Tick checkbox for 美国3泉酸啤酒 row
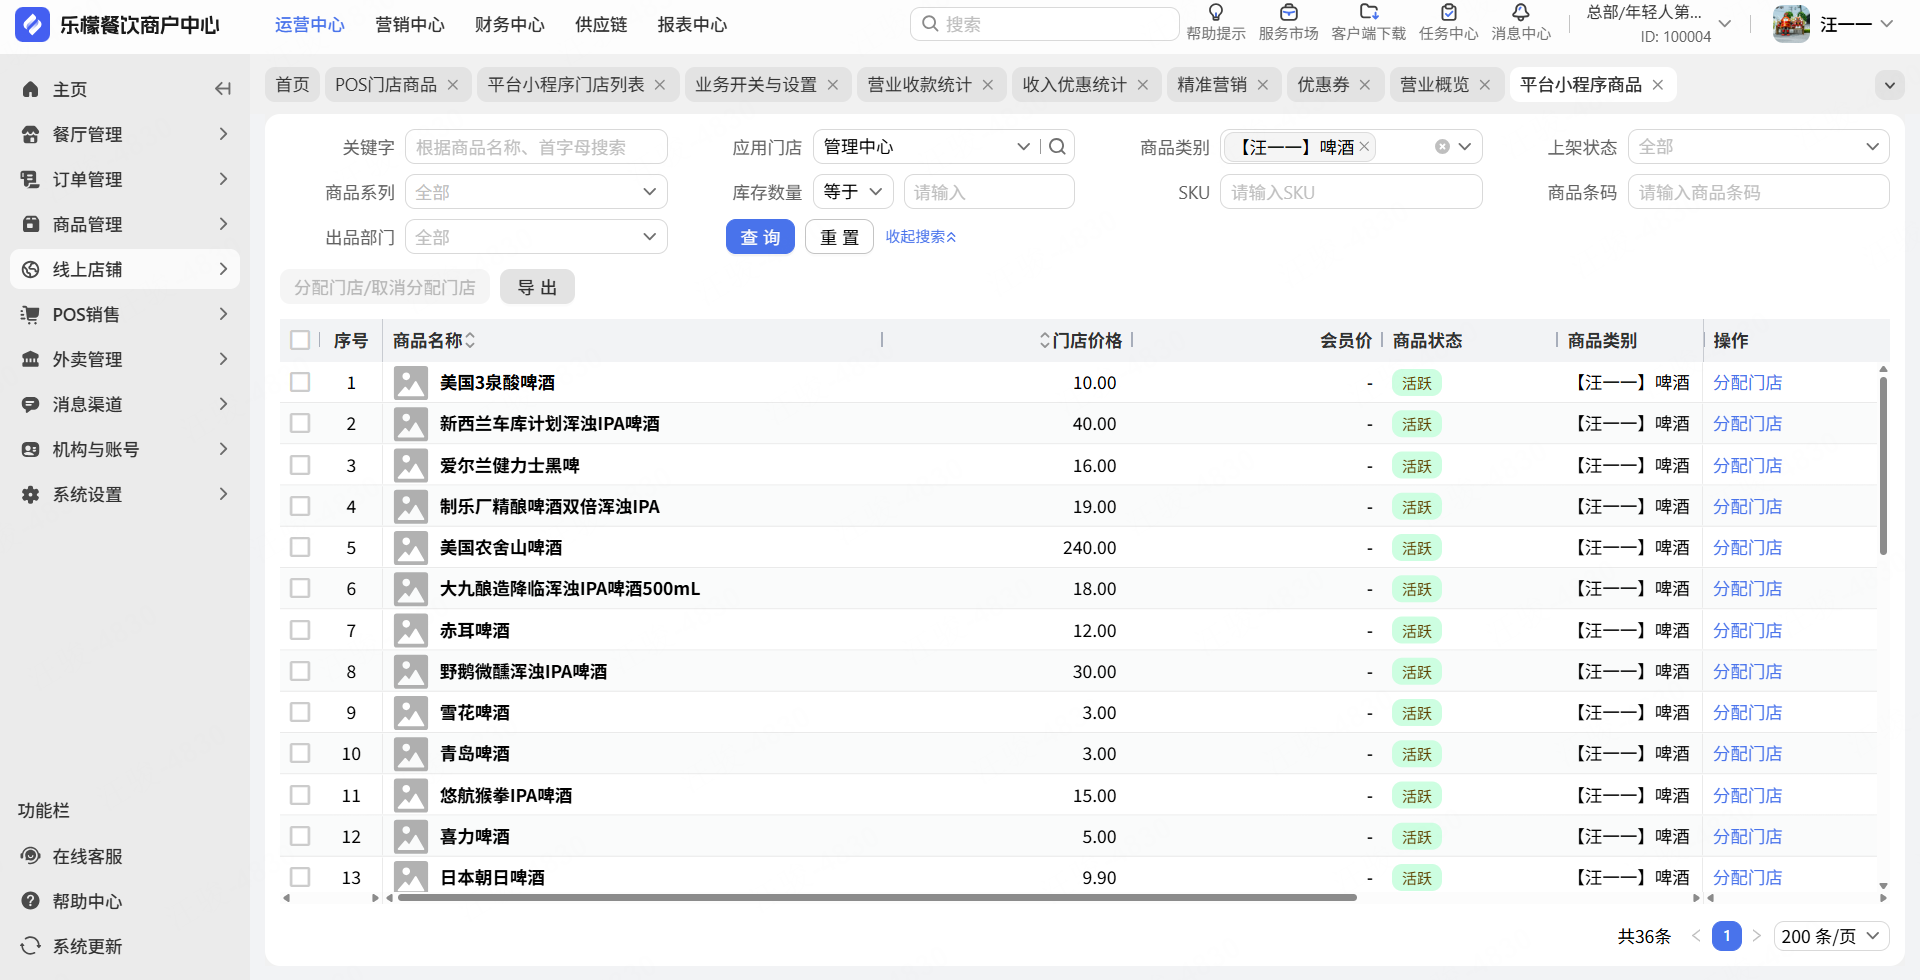 tap(300, 383)
